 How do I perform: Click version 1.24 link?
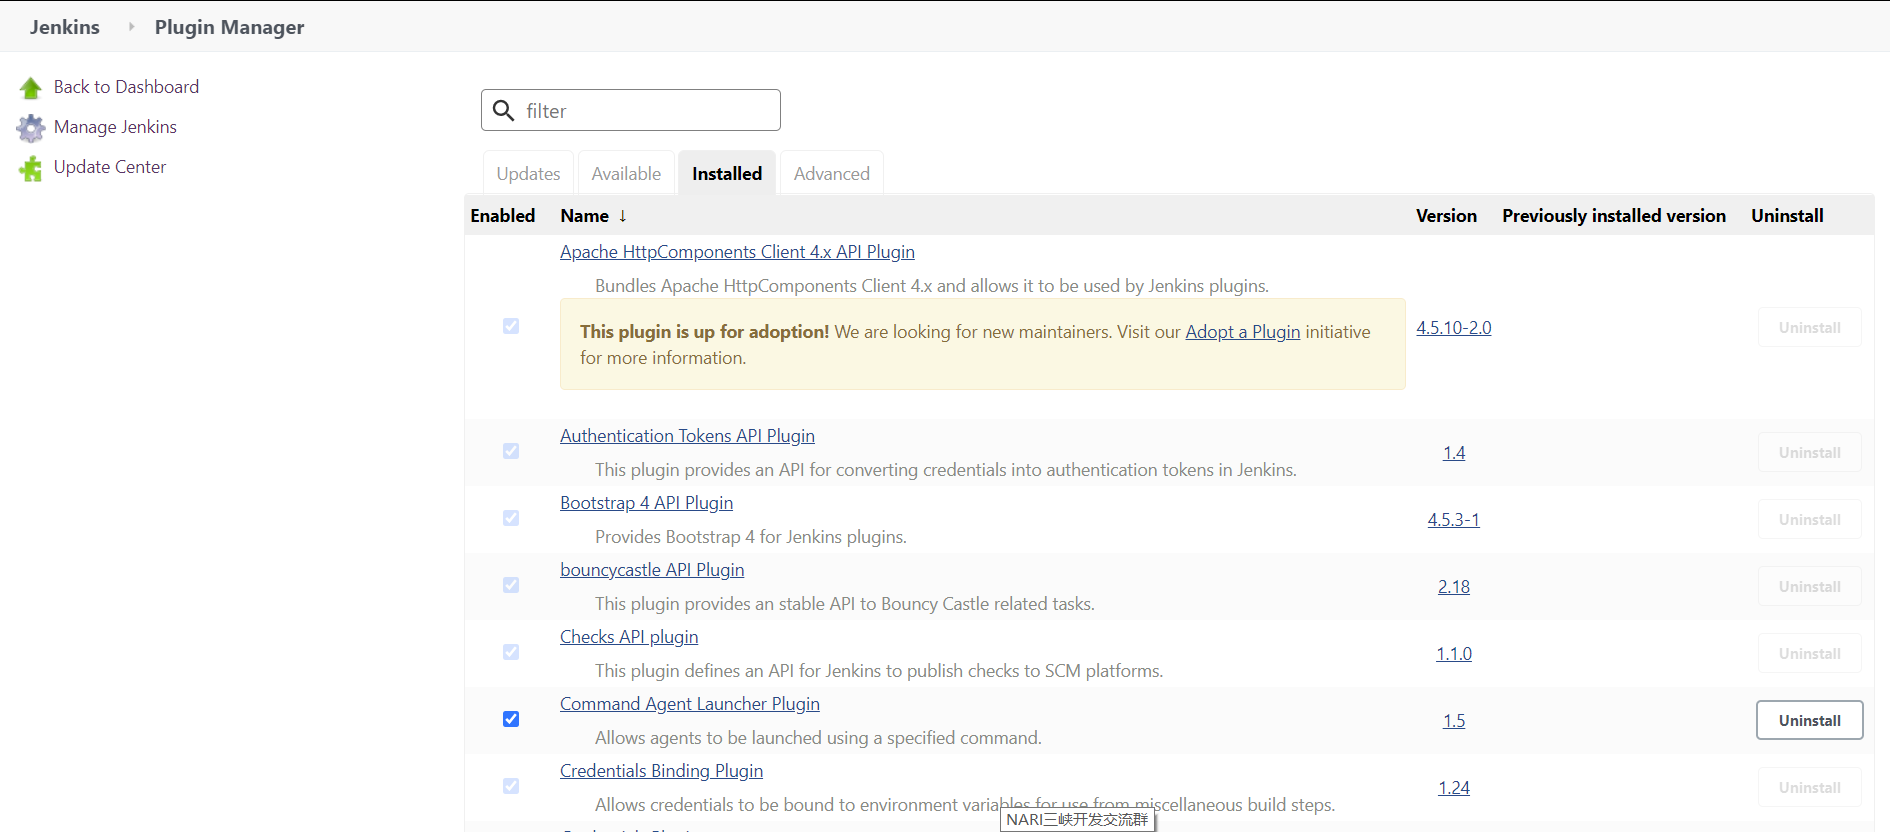click(x=1454, y=788)
